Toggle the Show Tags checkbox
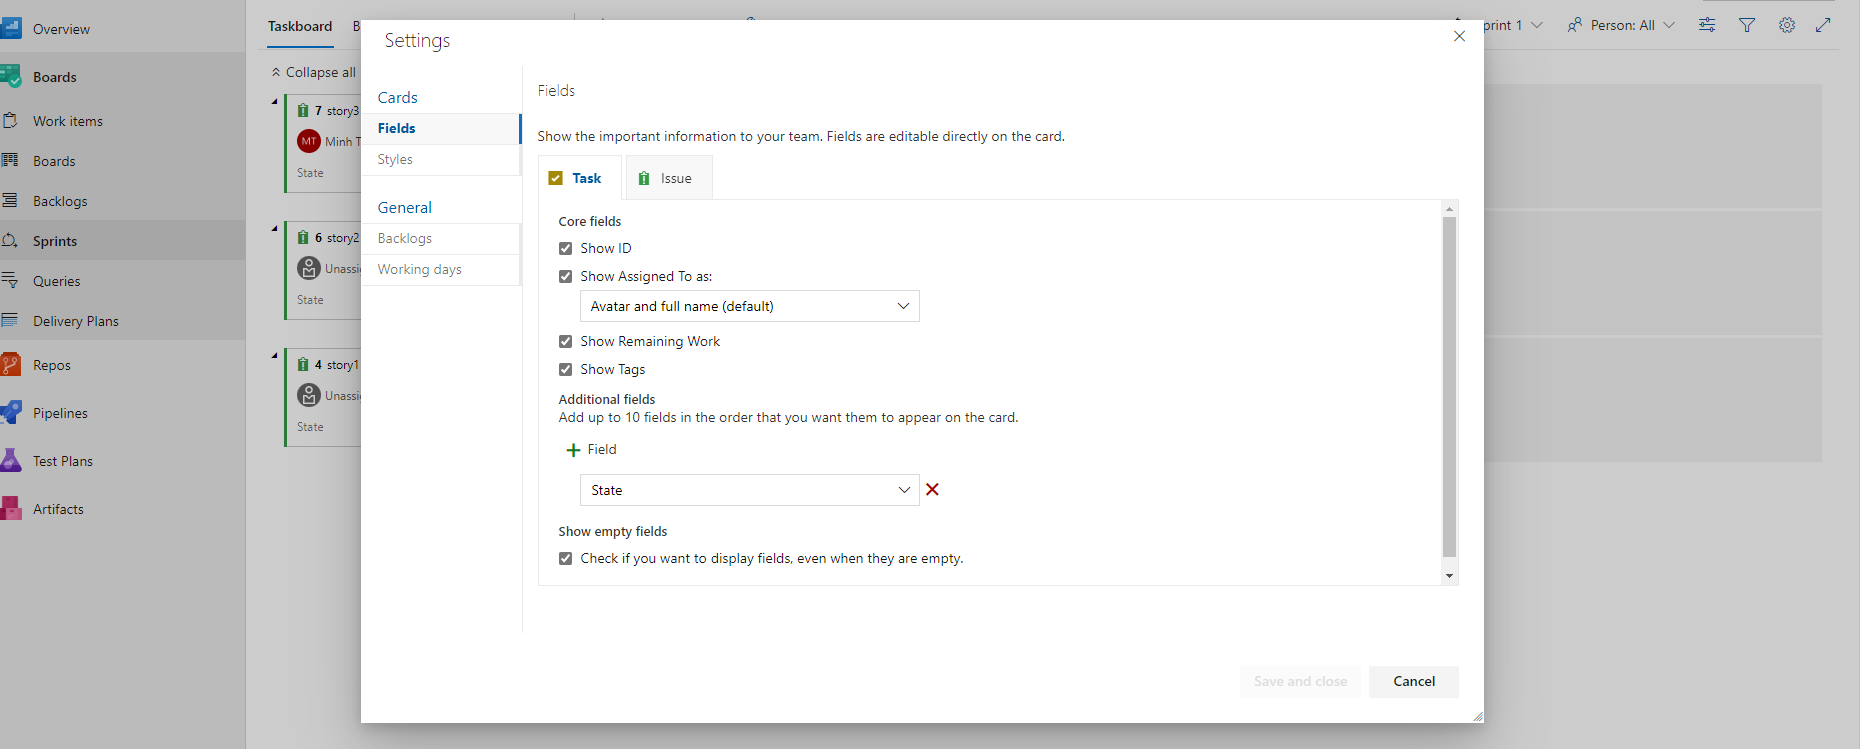Viewport: 1860px width, 749px height. click(x=566, y=369)
